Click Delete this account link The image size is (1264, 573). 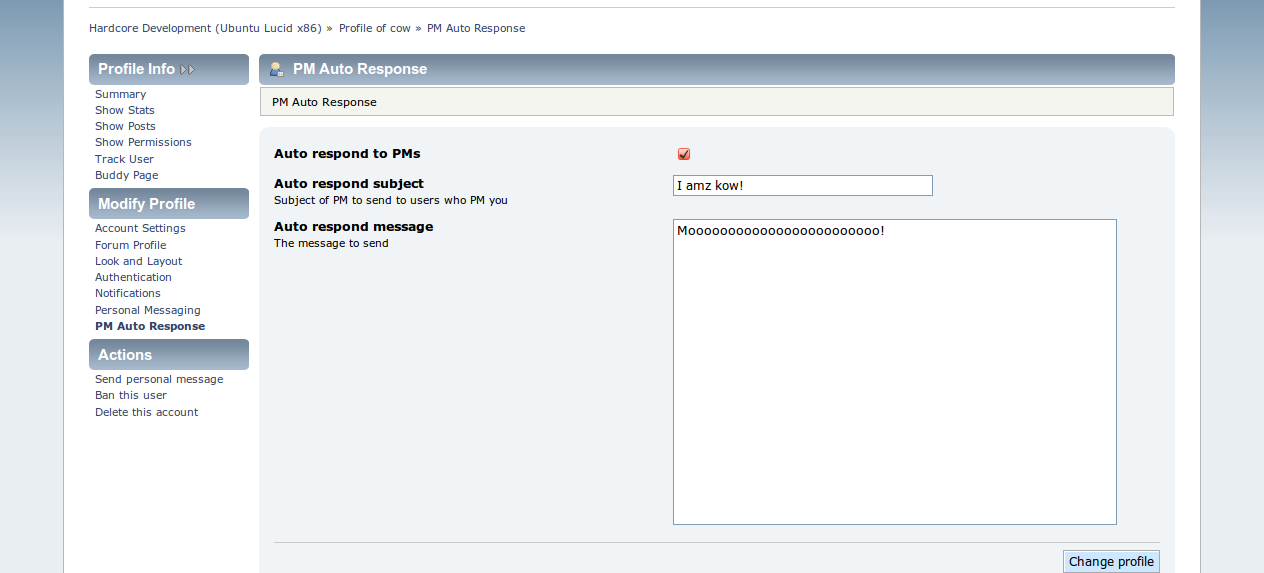pos(146,412)
